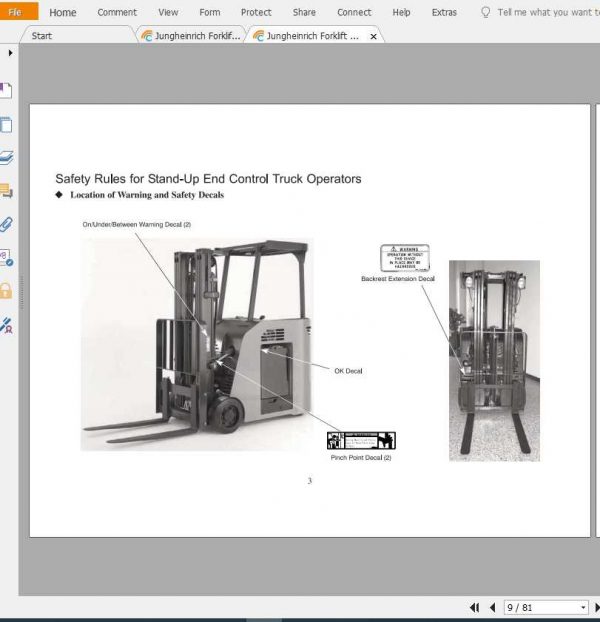This screenshot has height=622, width=600.
Task: Click the 'Safety Rules for Stand-Up End Control' heading
Action: (x=208, y=179)
